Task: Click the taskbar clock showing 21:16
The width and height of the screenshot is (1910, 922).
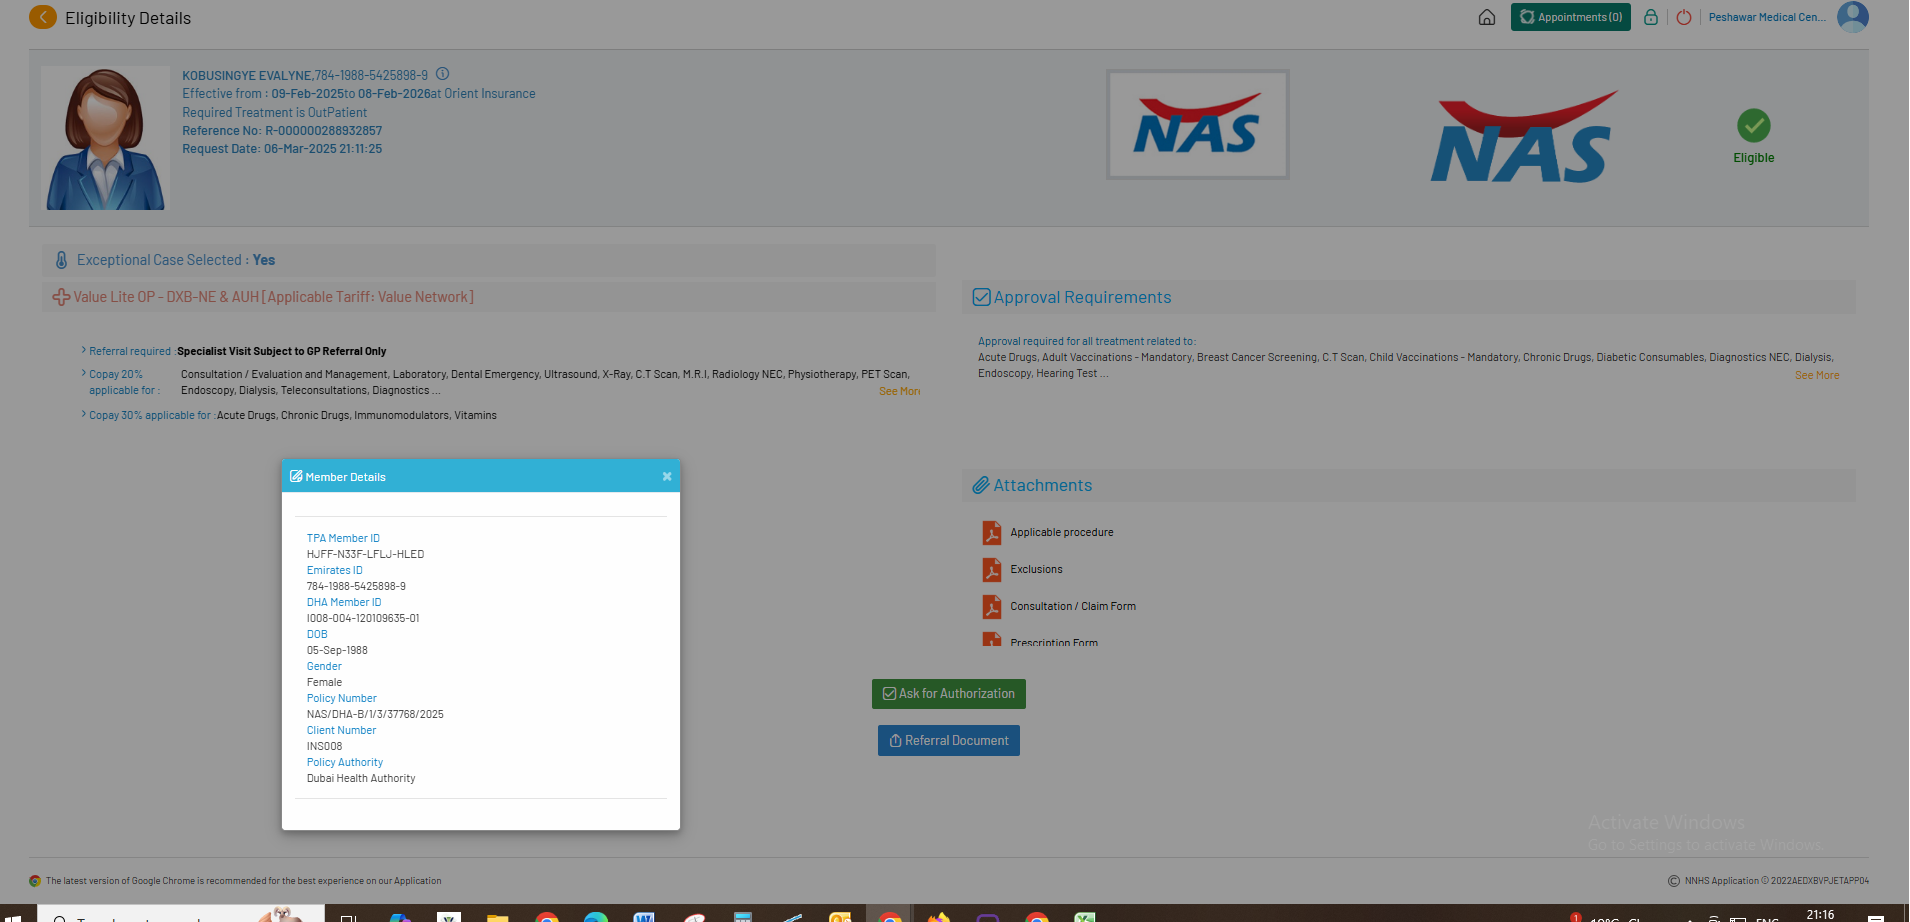Action: point(1820,915)
